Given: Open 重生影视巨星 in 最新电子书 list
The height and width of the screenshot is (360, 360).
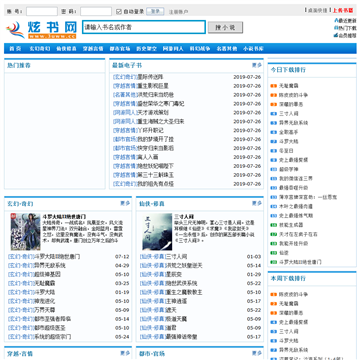Looking at the screenshot, I should [x=153, y=86].
